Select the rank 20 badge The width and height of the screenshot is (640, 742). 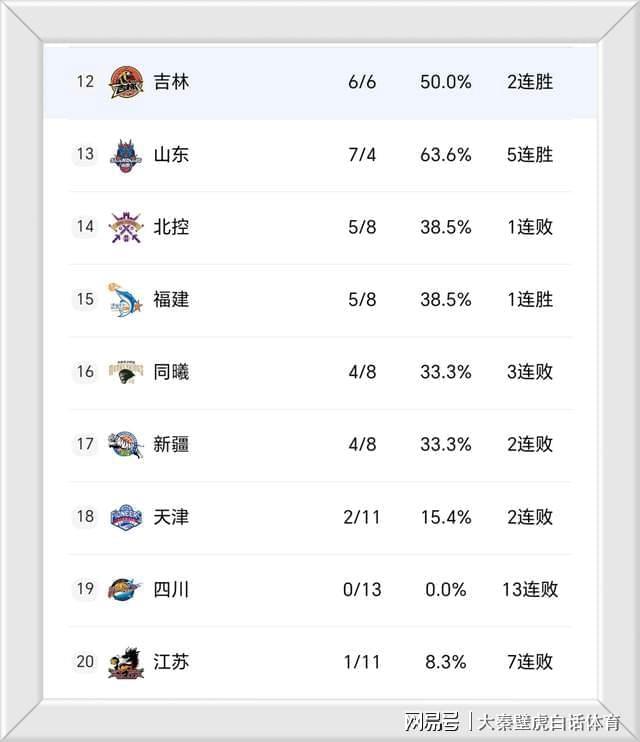pos(85,662)
